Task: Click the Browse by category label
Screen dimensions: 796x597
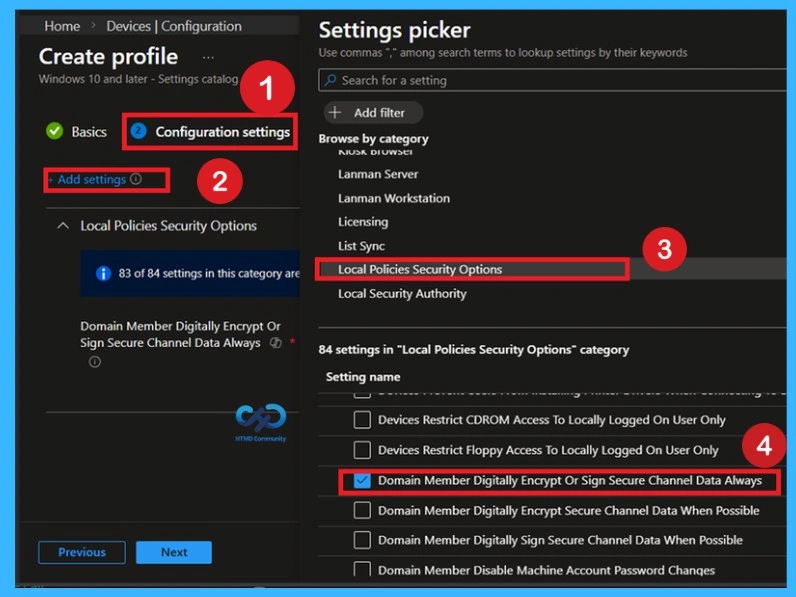Action: [x=374, y=139]
